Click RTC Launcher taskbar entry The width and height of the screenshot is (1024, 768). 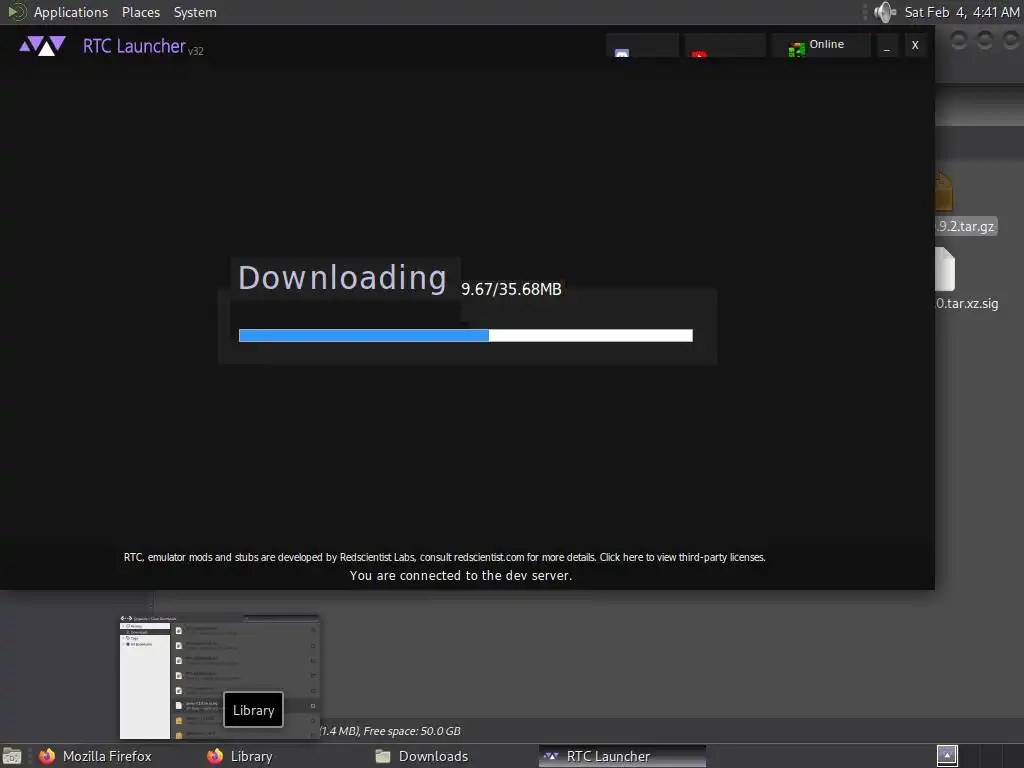[x=622, y=756]
